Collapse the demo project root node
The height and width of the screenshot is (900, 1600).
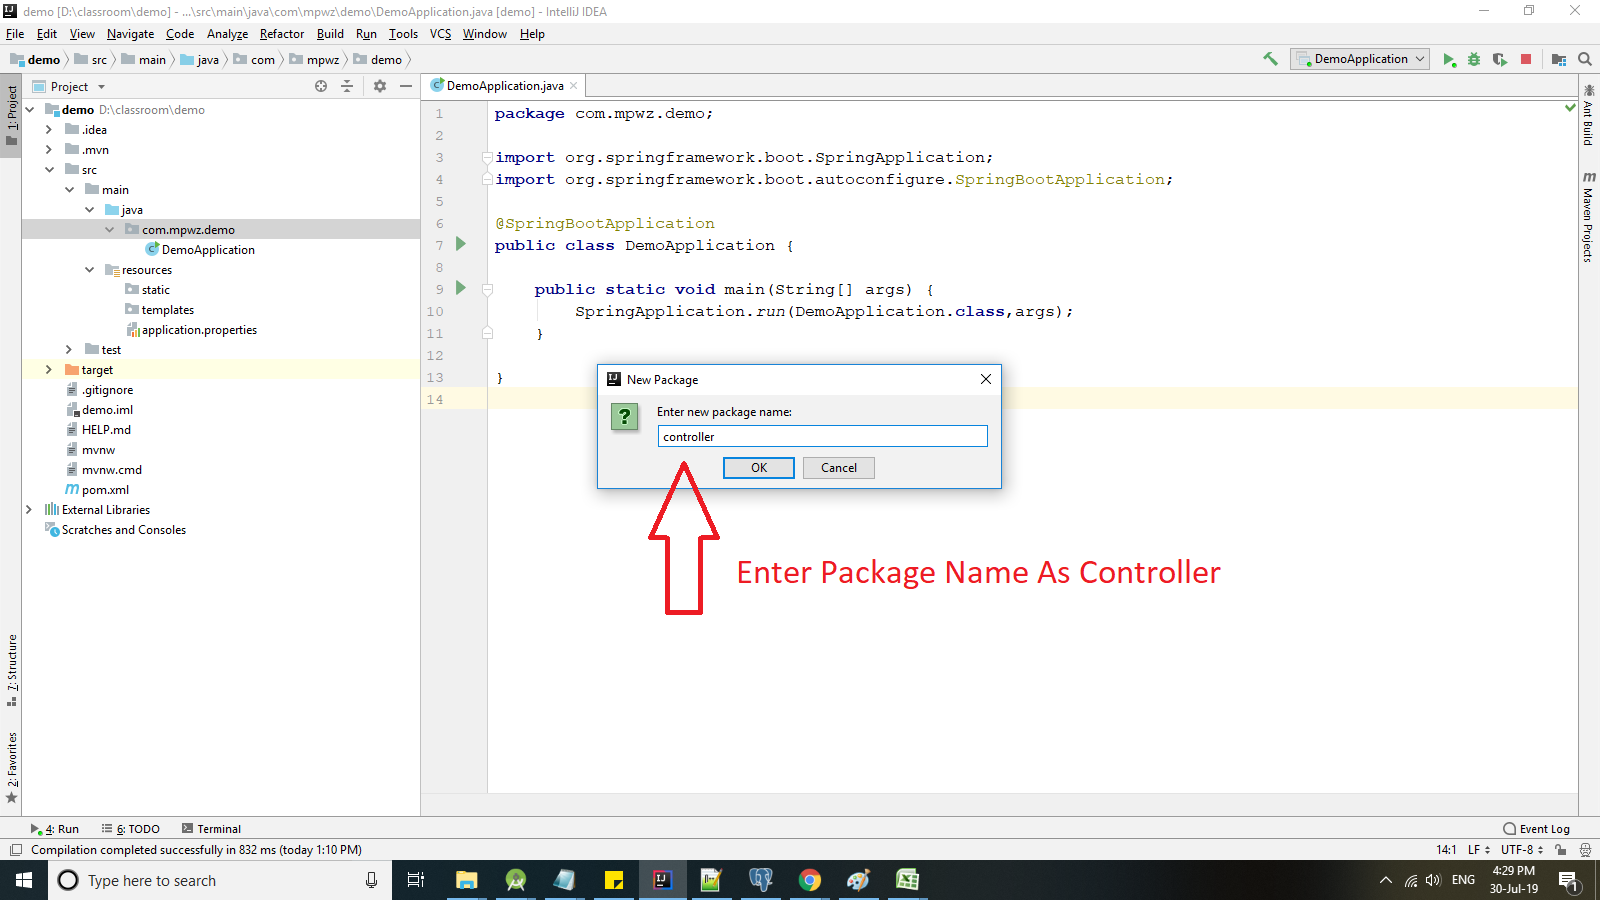point(30,110)
